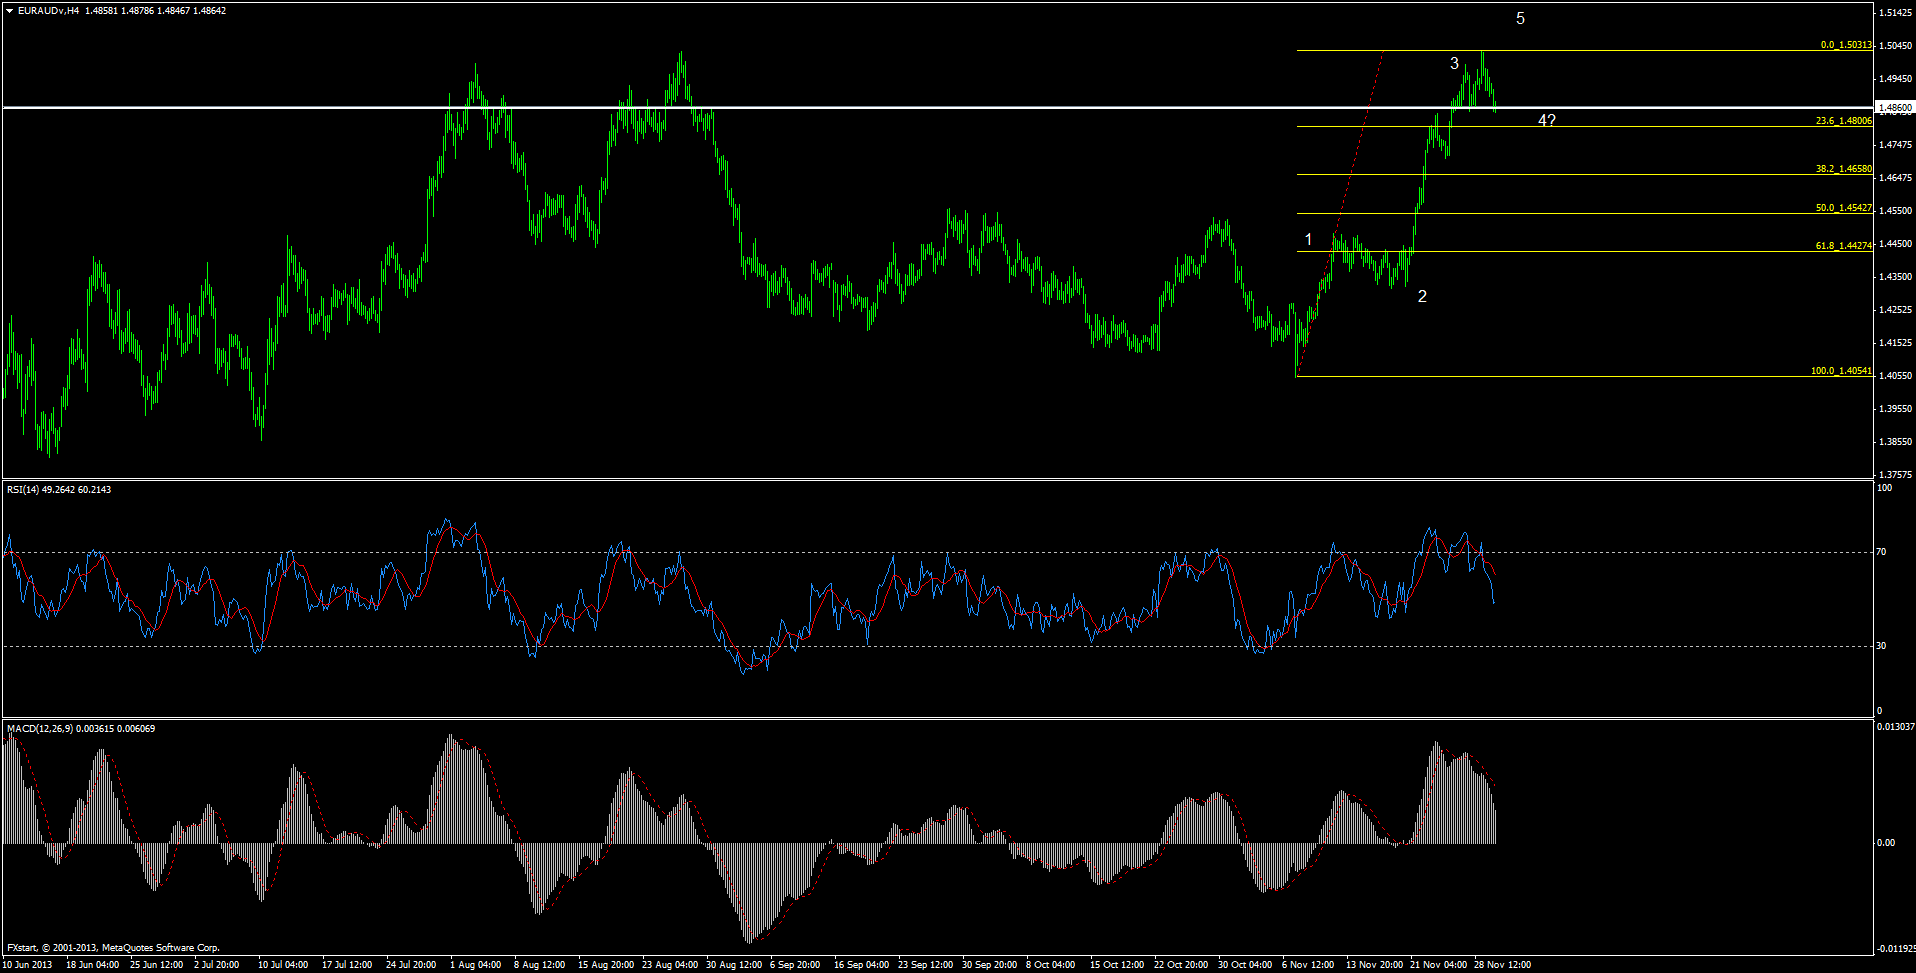Click the price scale value 1.49450
This screenshot has width=1916, height=973.
click(1896, 79)
